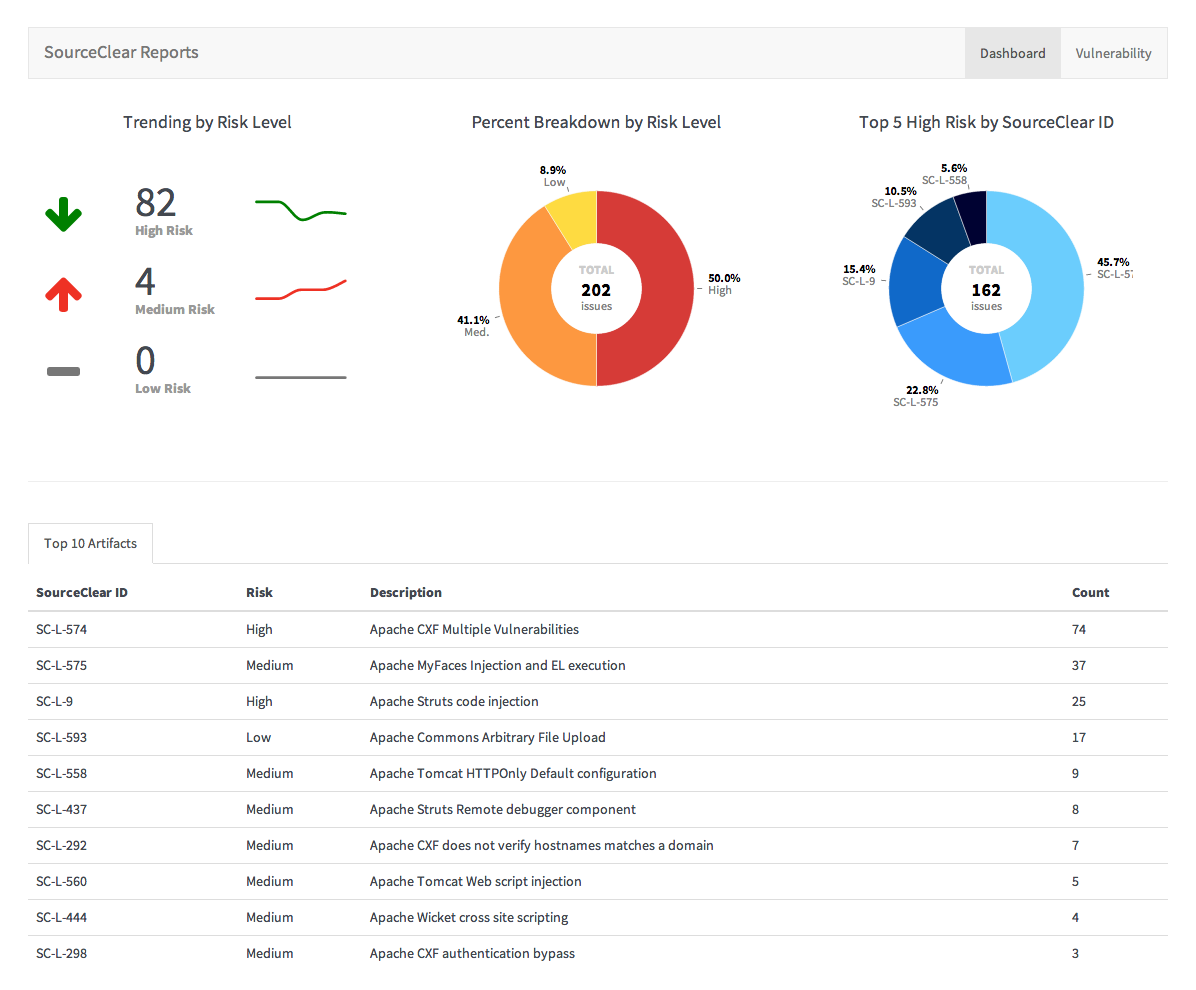Click the Count column header
This screenshot has width=1196, height=990.
tap(1090, 592)
